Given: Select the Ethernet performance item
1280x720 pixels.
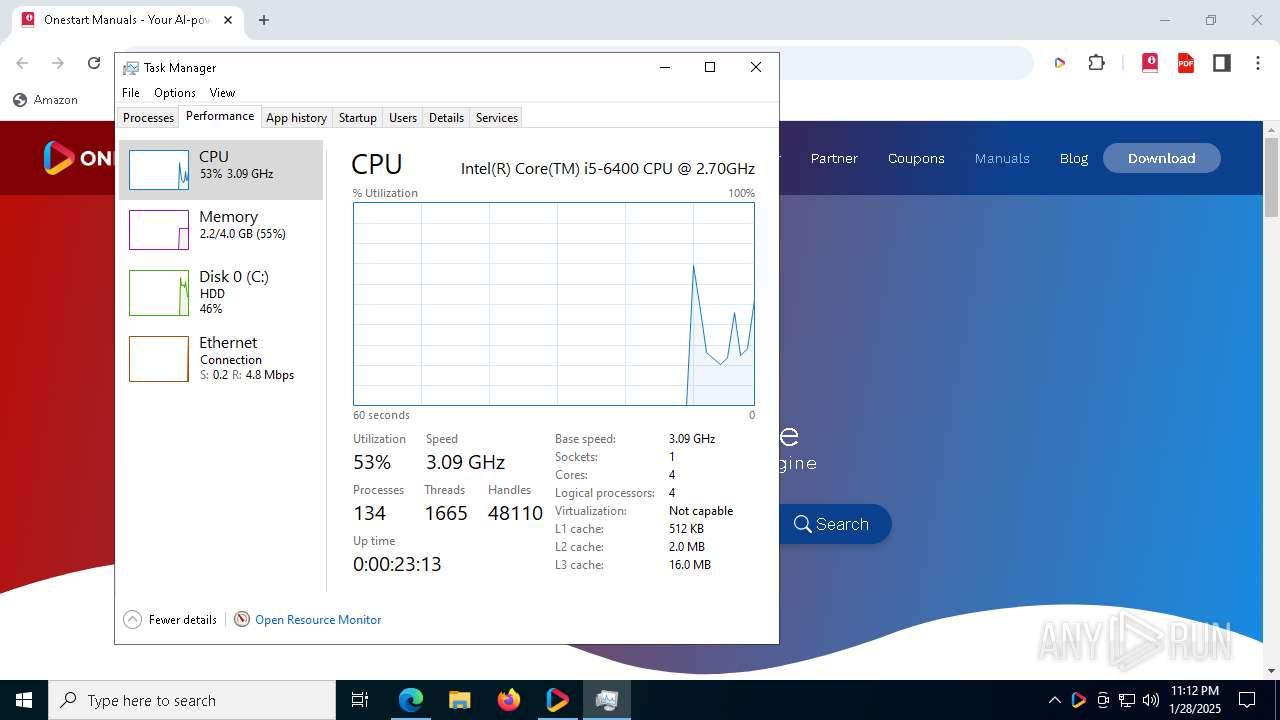Looking at the screenshot, I should pos(221,358).
